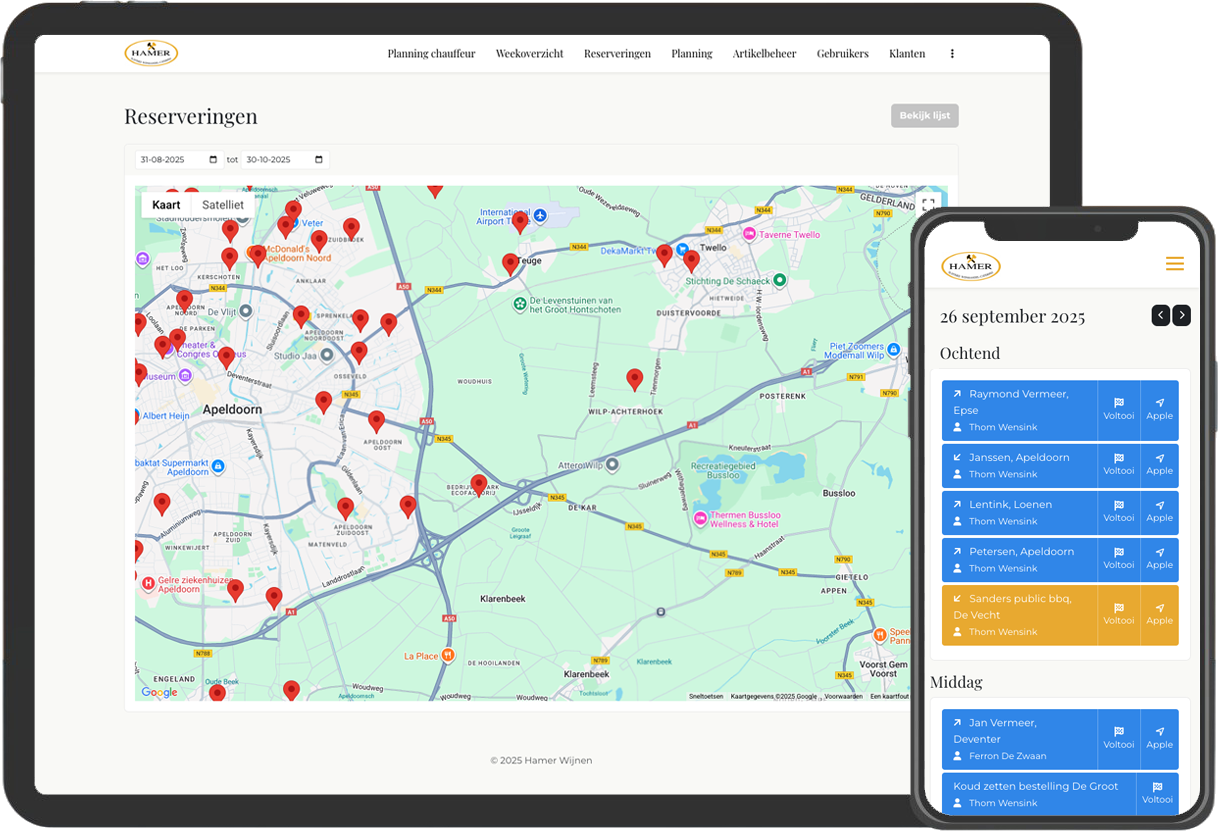Open start date picker calendar icon

pos(213,160)
